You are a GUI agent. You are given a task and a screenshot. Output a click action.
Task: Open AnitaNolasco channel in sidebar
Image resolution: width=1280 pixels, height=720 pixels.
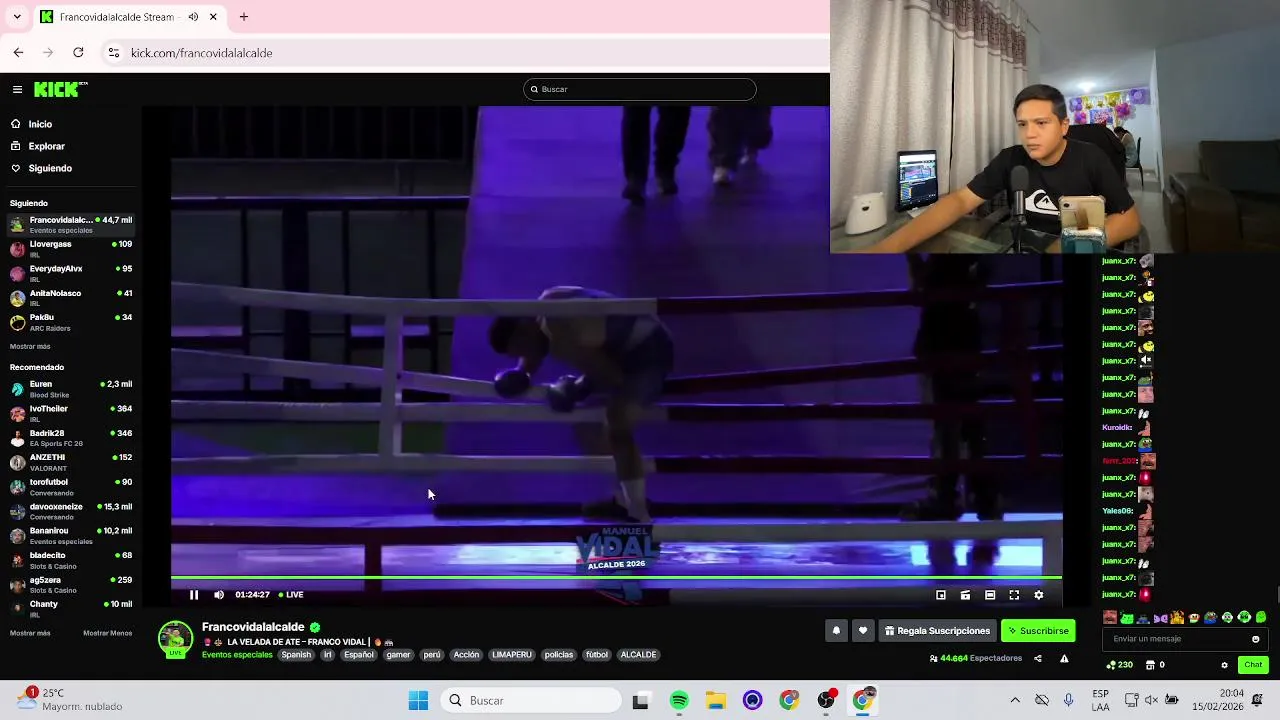click(70, 298)
